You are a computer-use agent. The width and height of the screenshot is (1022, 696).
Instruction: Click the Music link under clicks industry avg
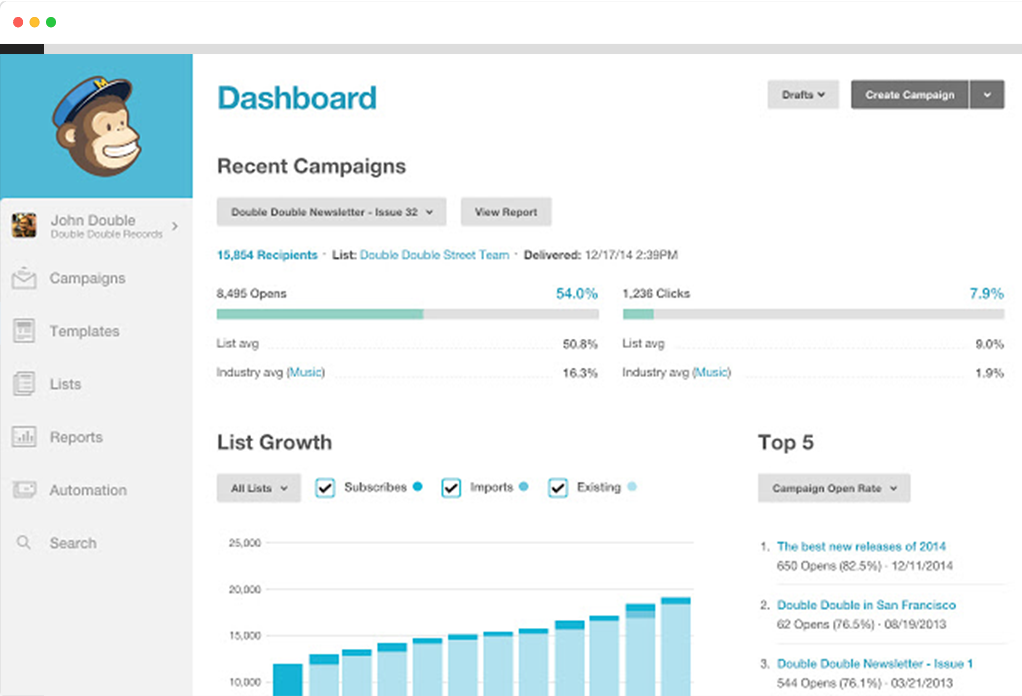[712, 372]
